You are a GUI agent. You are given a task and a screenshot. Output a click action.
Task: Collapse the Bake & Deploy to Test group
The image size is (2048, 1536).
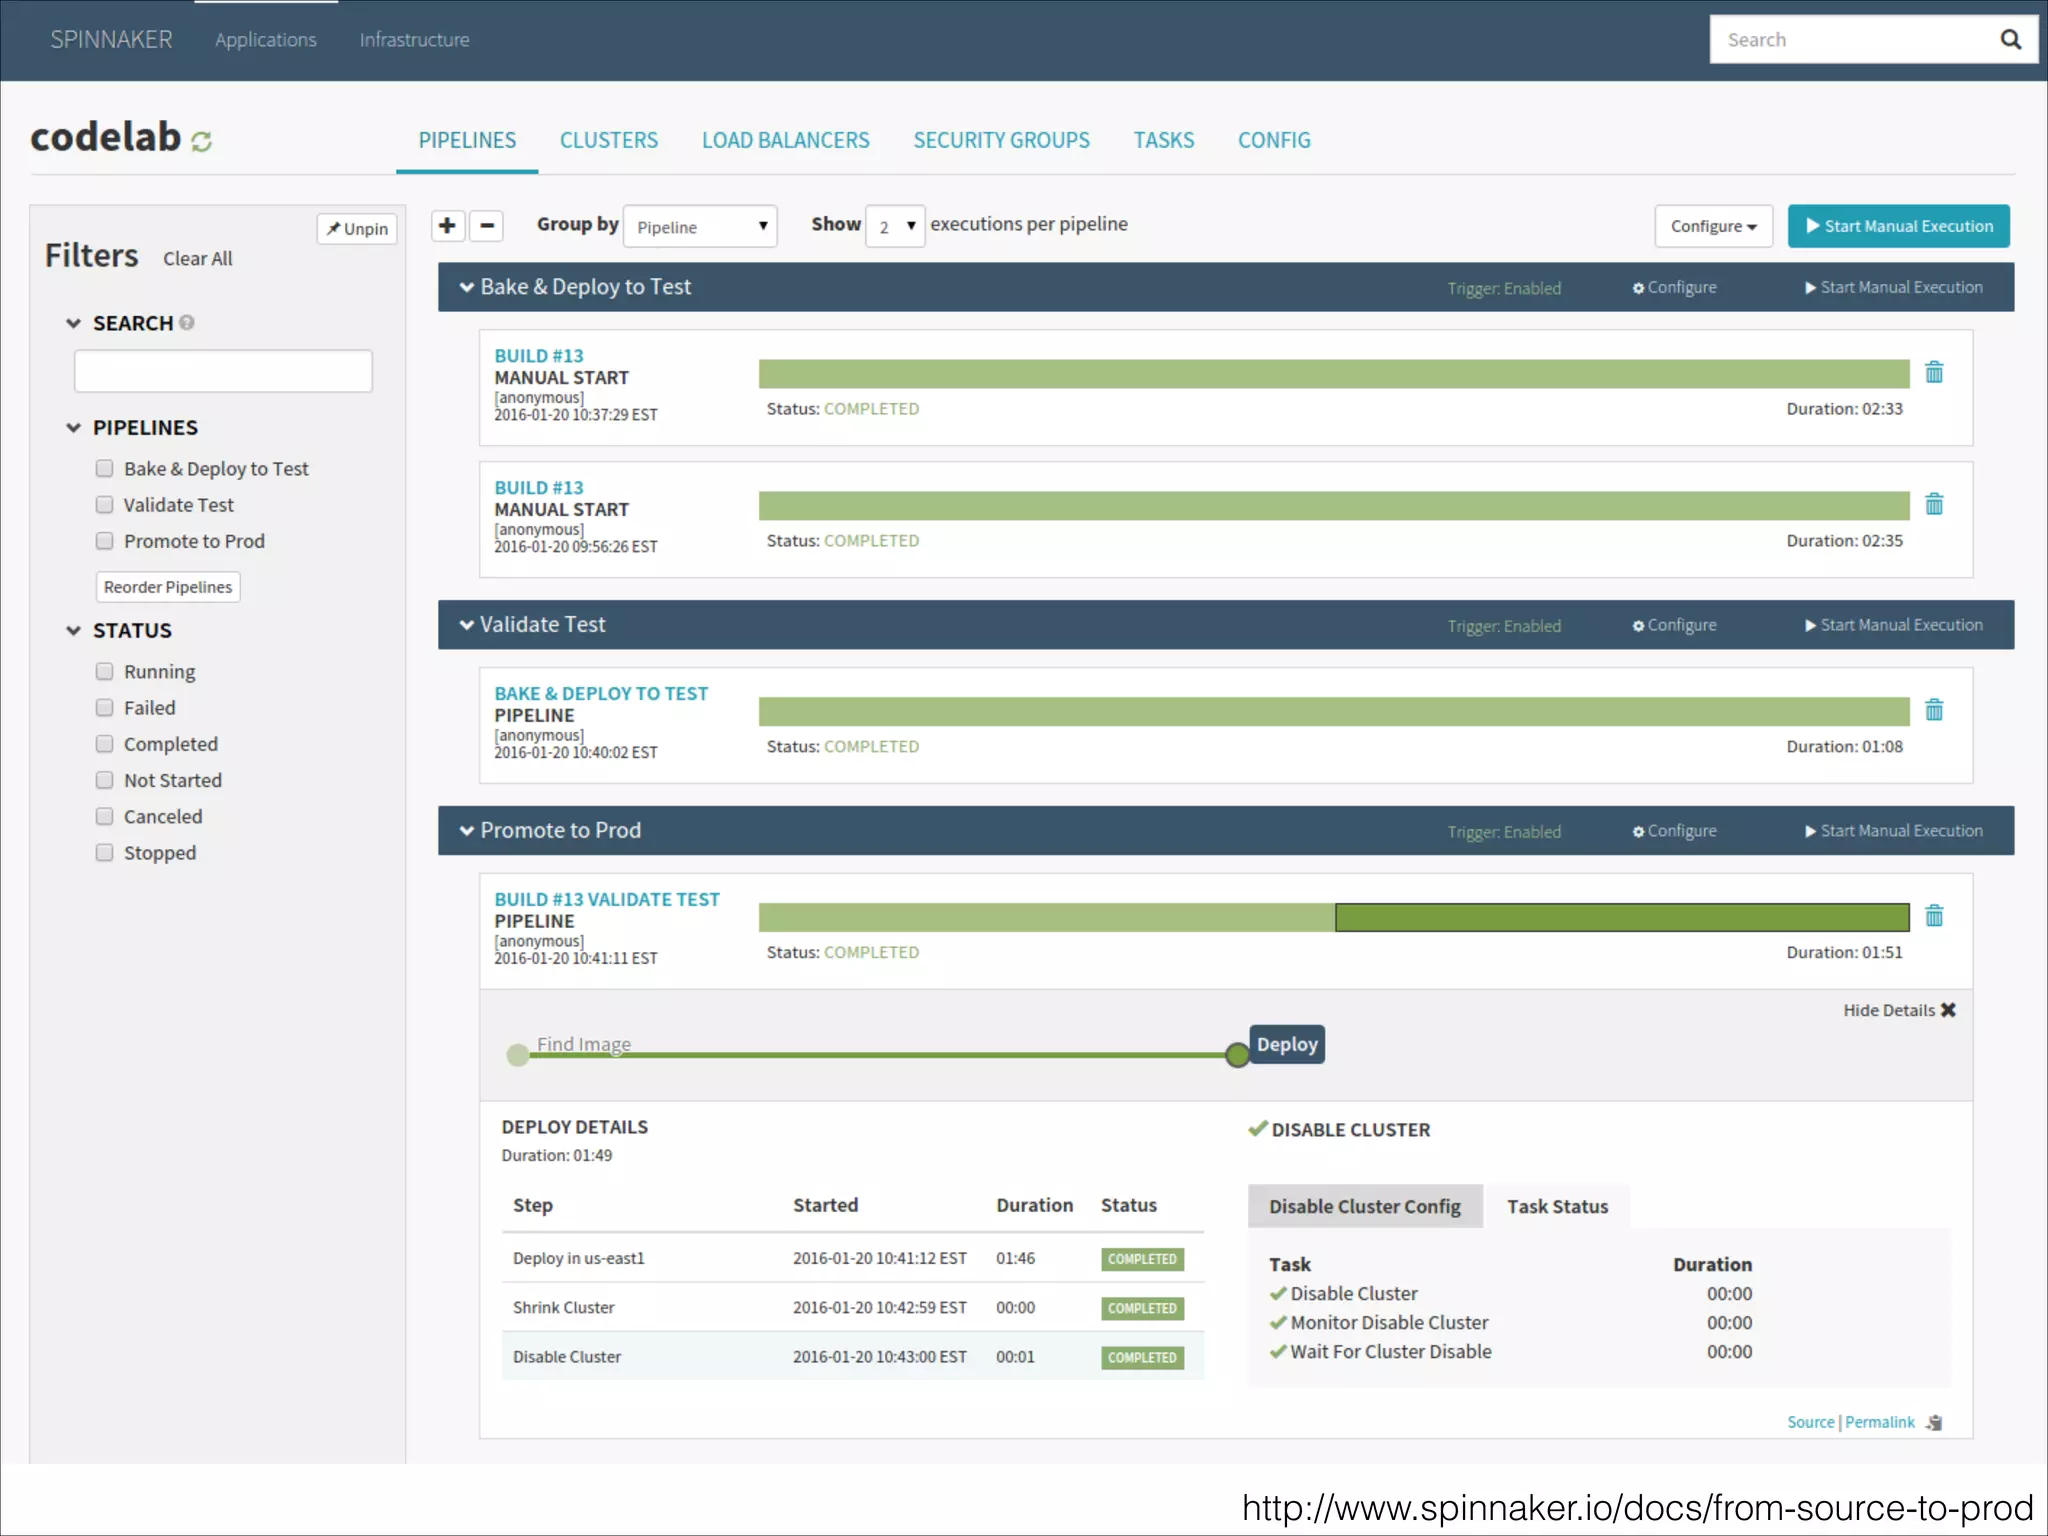click(466, 287)
